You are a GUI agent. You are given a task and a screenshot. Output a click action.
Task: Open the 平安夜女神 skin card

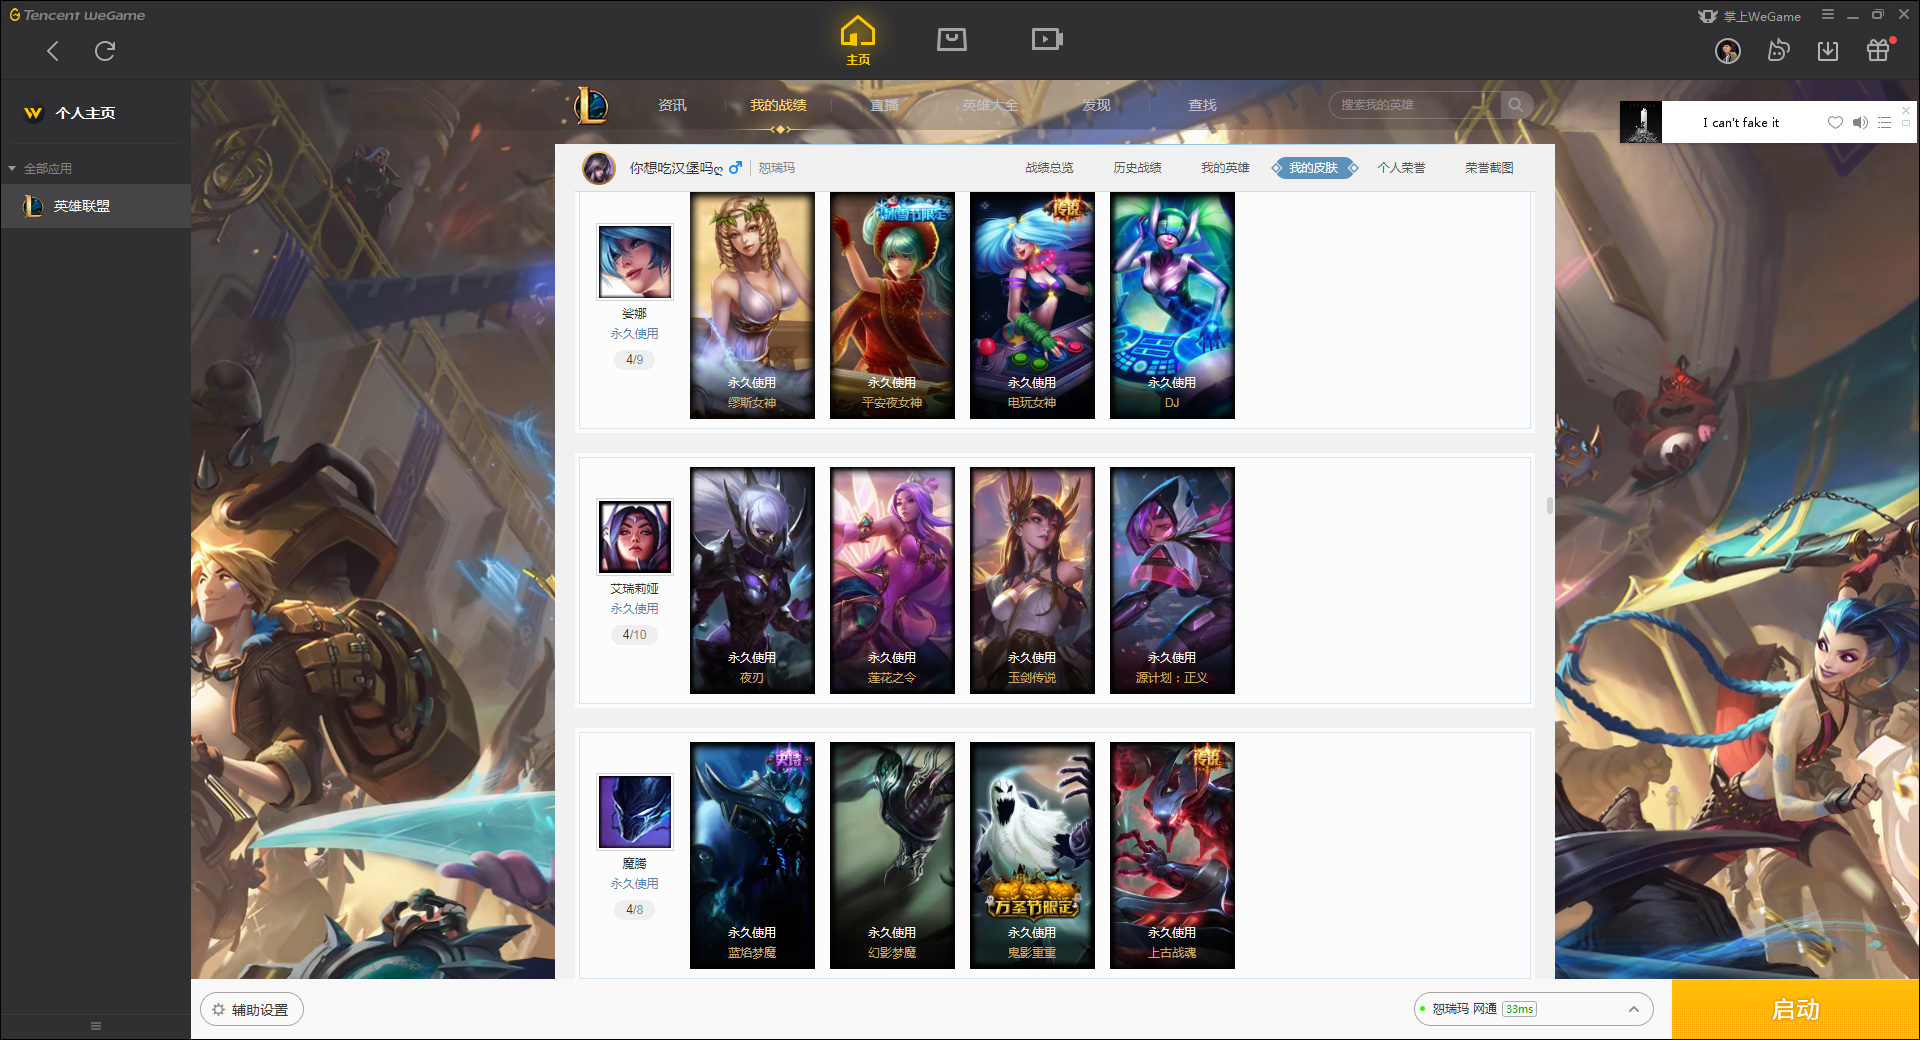pyautogui.click(x=892, y=306)
